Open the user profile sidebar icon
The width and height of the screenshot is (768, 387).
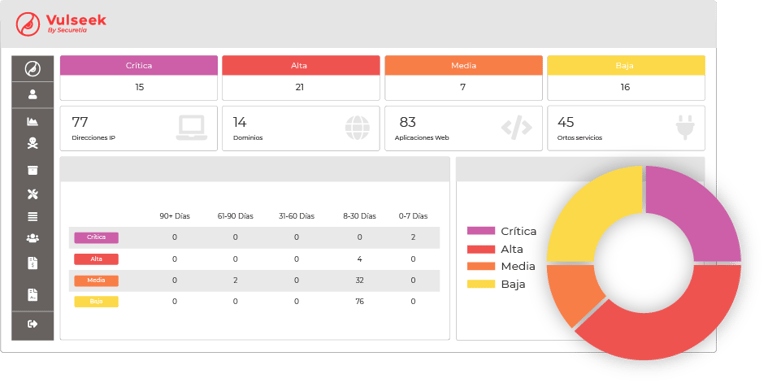point(33,94)
